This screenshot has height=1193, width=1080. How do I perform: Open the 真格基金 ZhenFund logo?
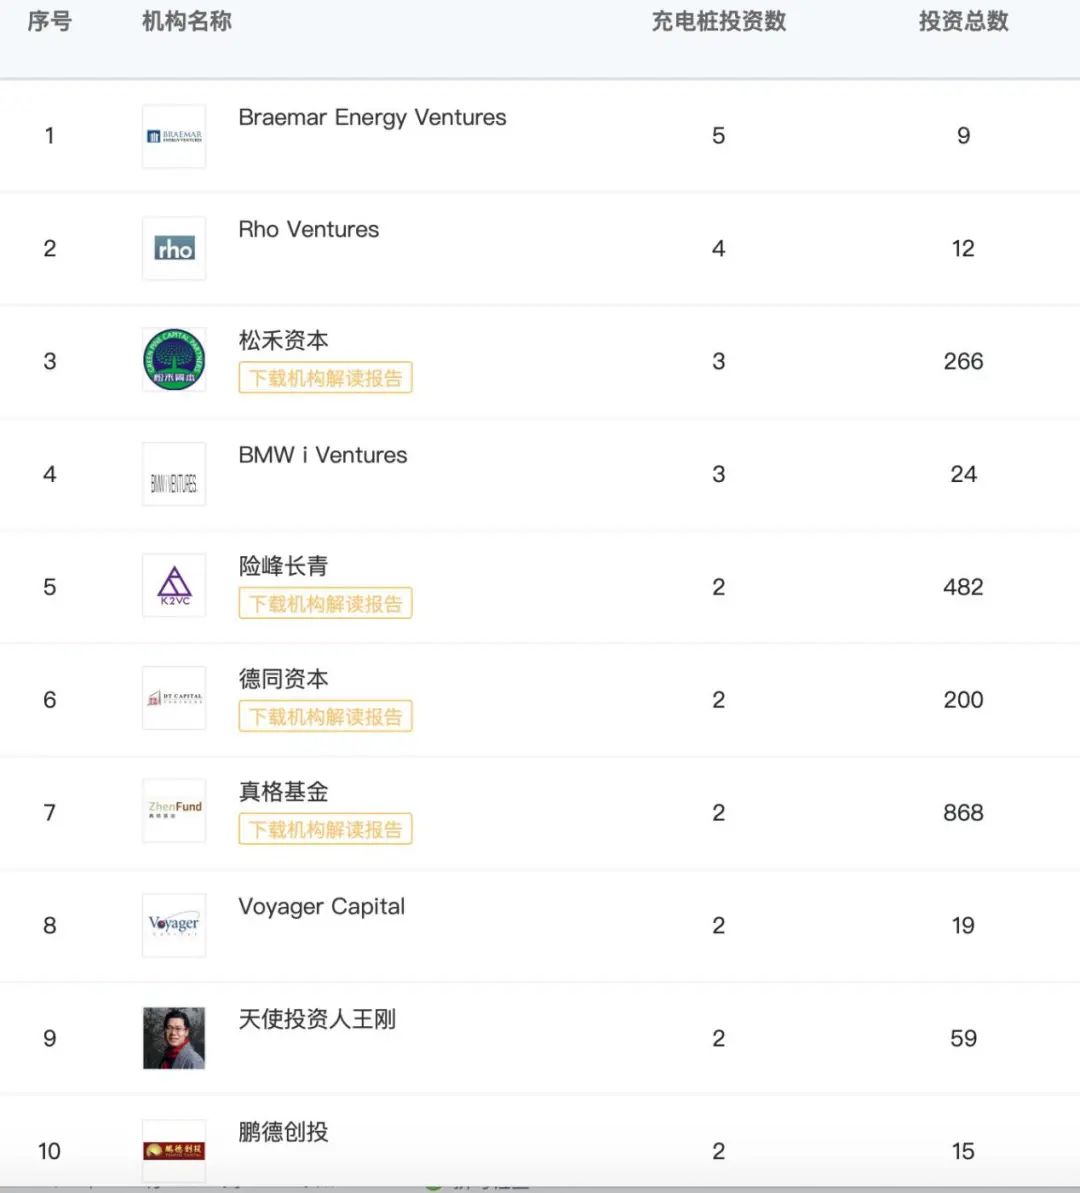pyautogui.click(x=174, y=811)
